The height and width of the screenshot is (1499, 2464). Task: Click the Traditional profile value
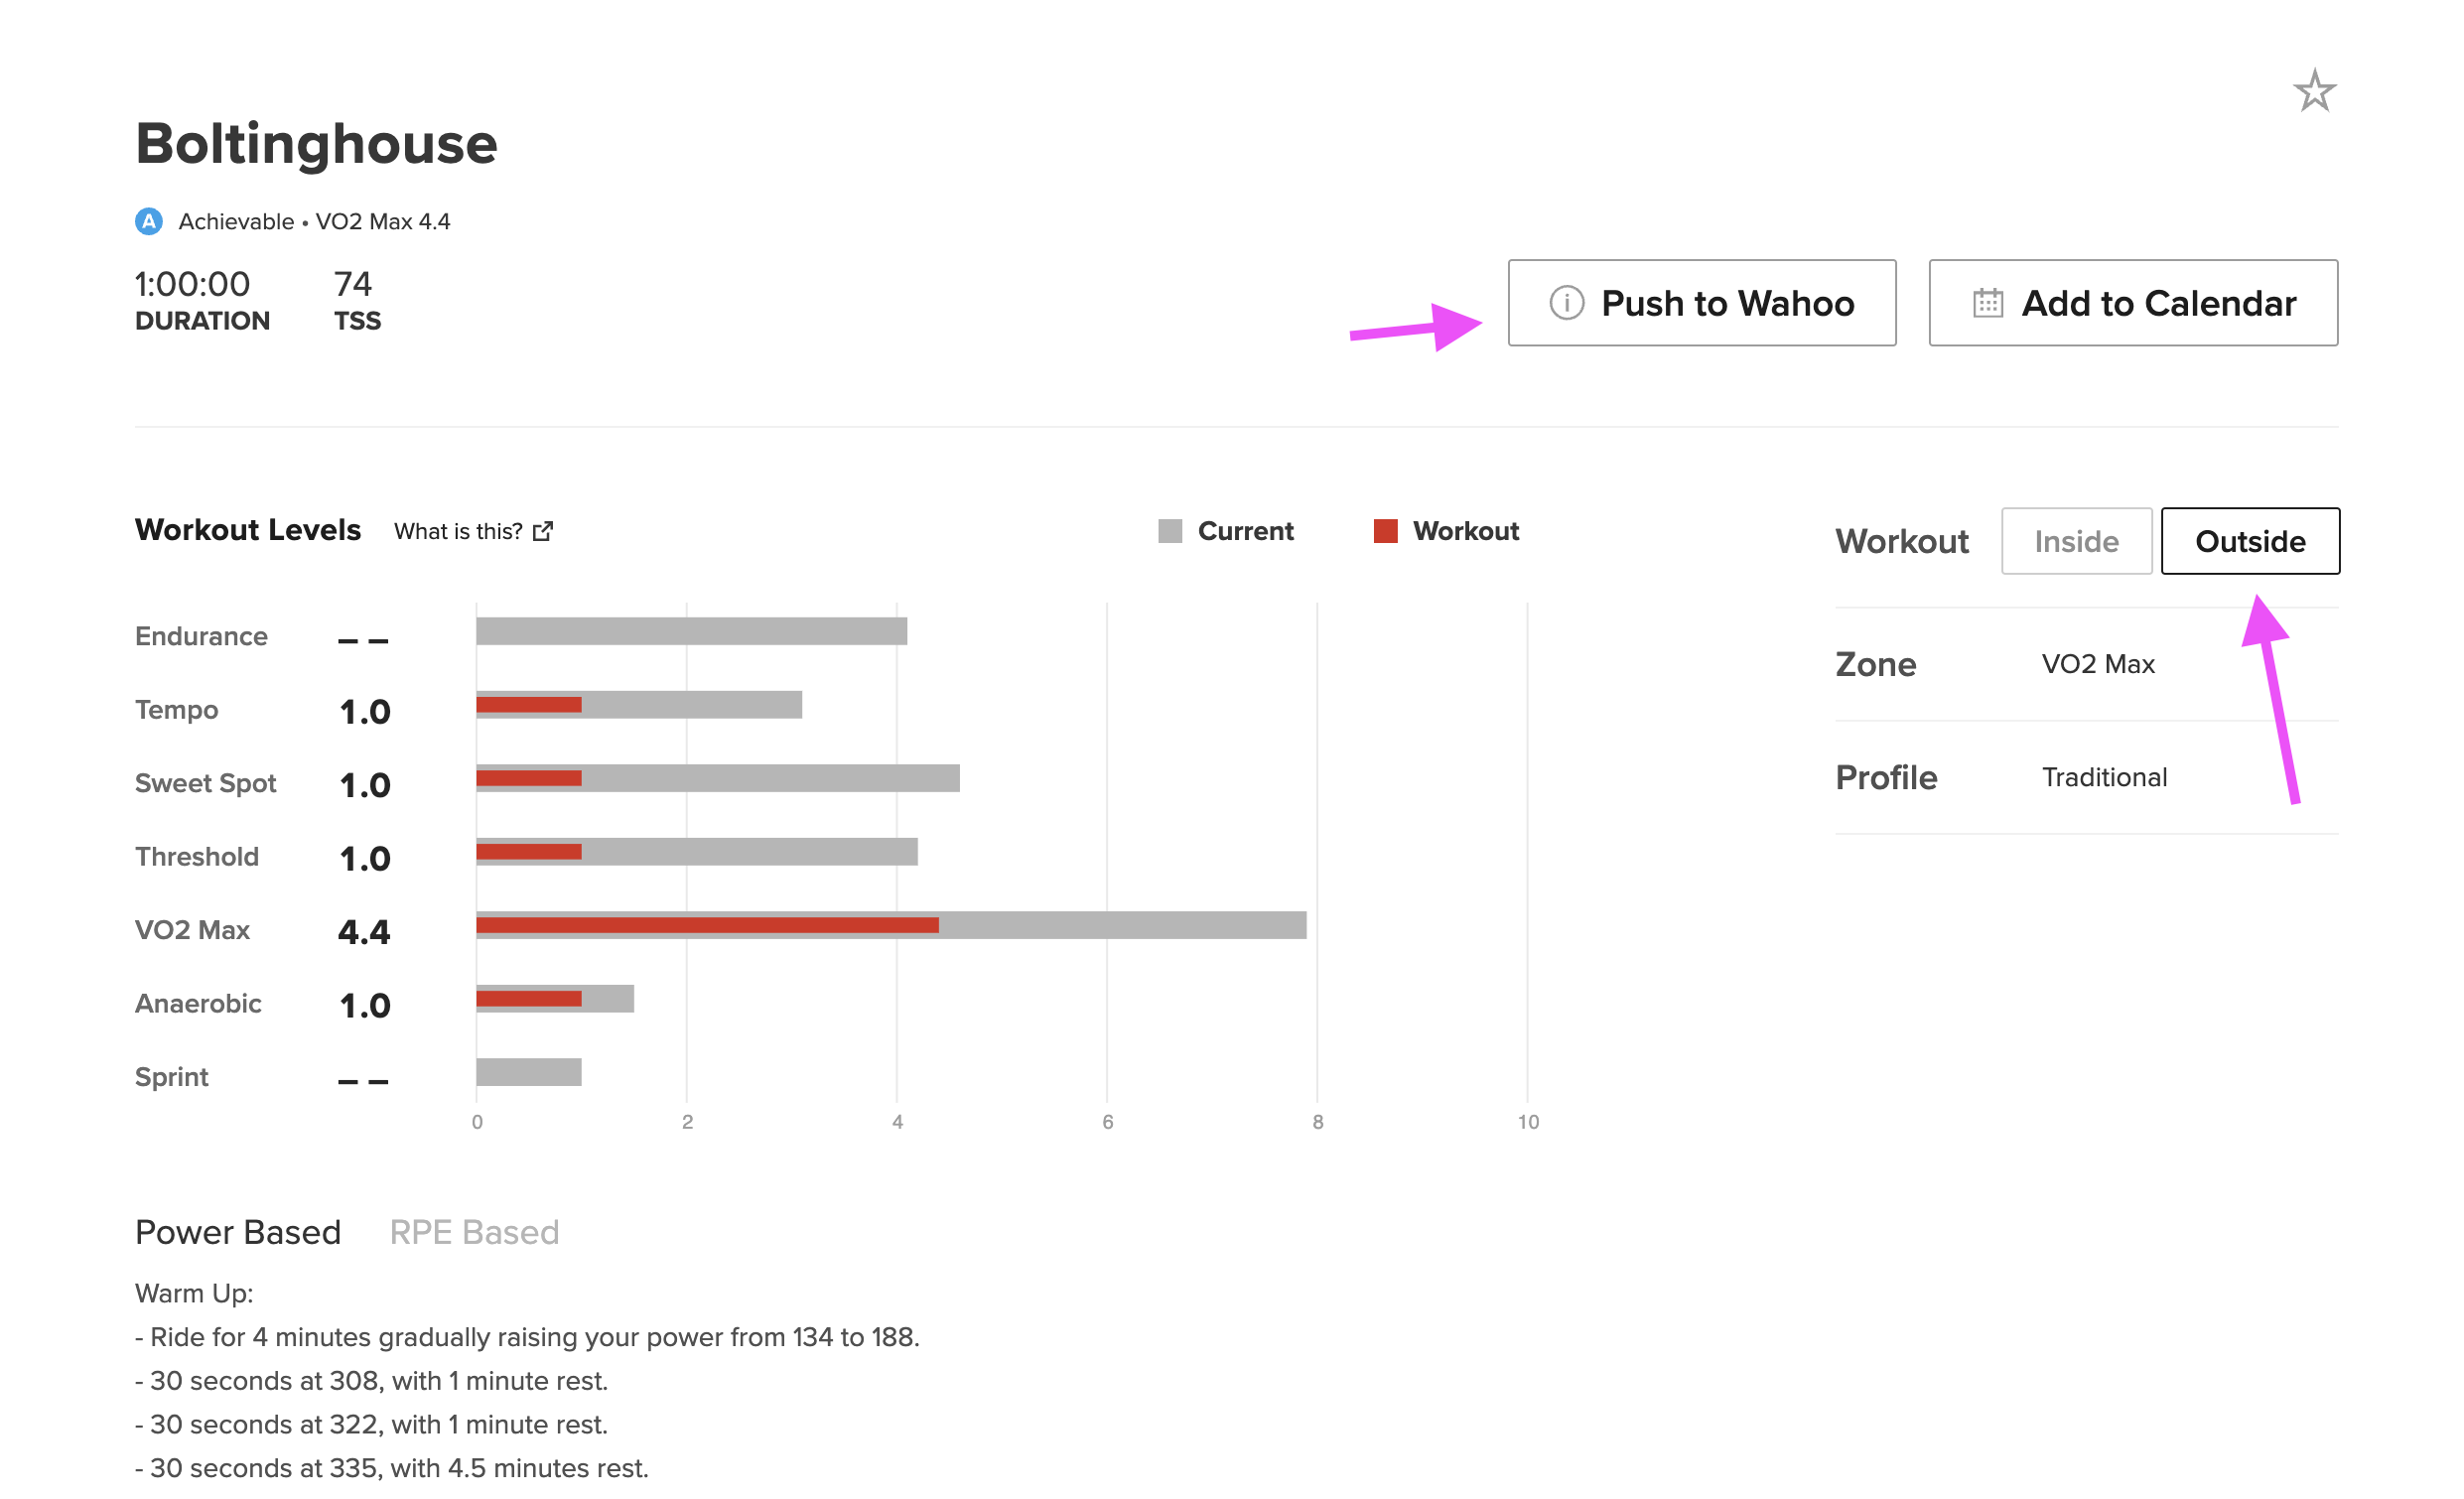pos(2104,777)
